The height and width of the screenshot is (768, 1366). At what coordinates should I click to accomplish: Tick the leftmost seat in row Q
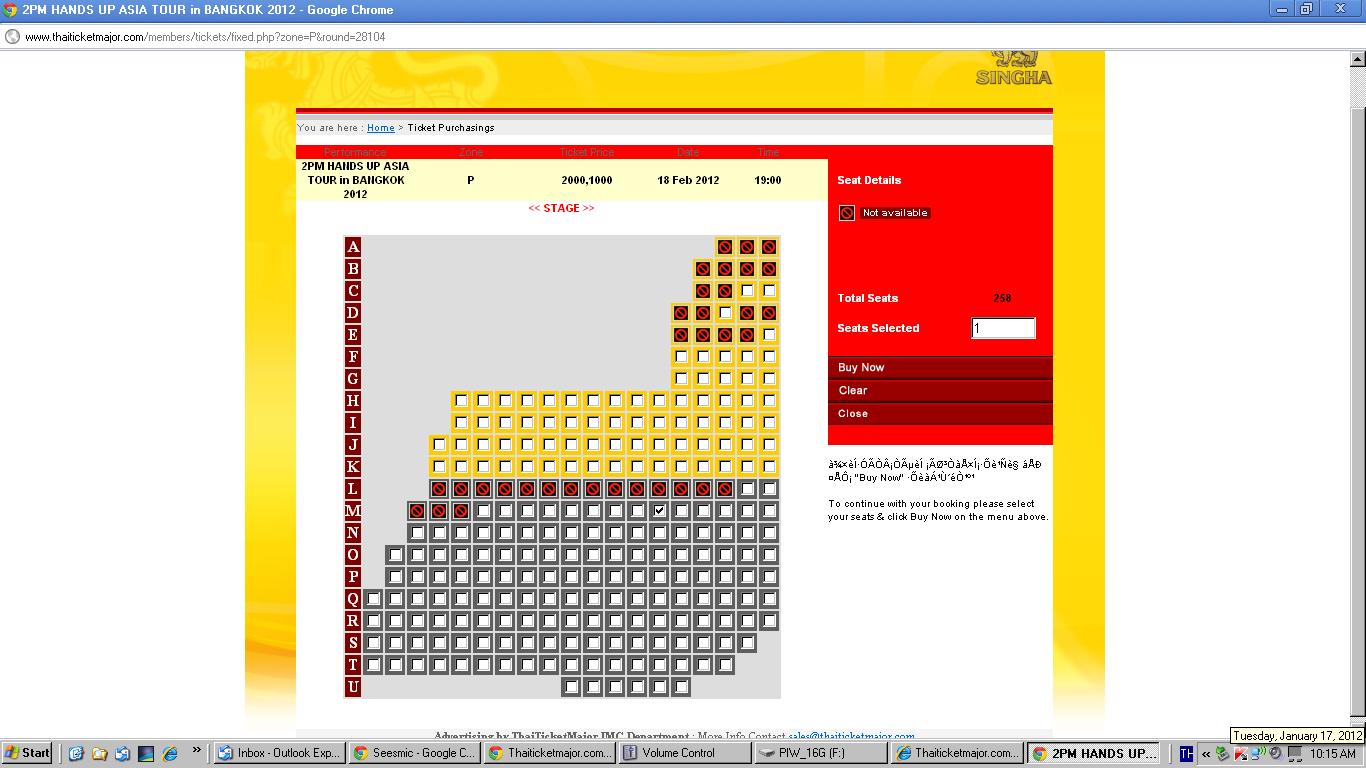tap(373, 599)
